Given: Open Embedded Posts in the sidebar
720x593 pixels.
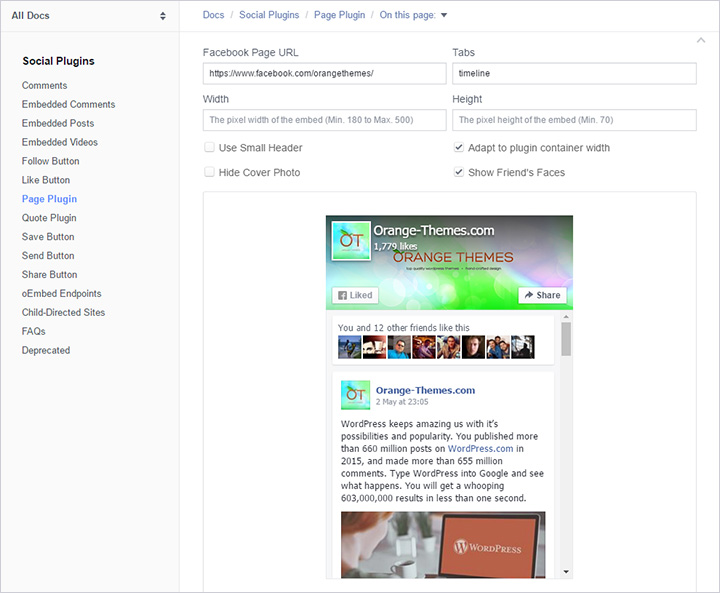Looking at the screenshot, I should coord(58,123).
